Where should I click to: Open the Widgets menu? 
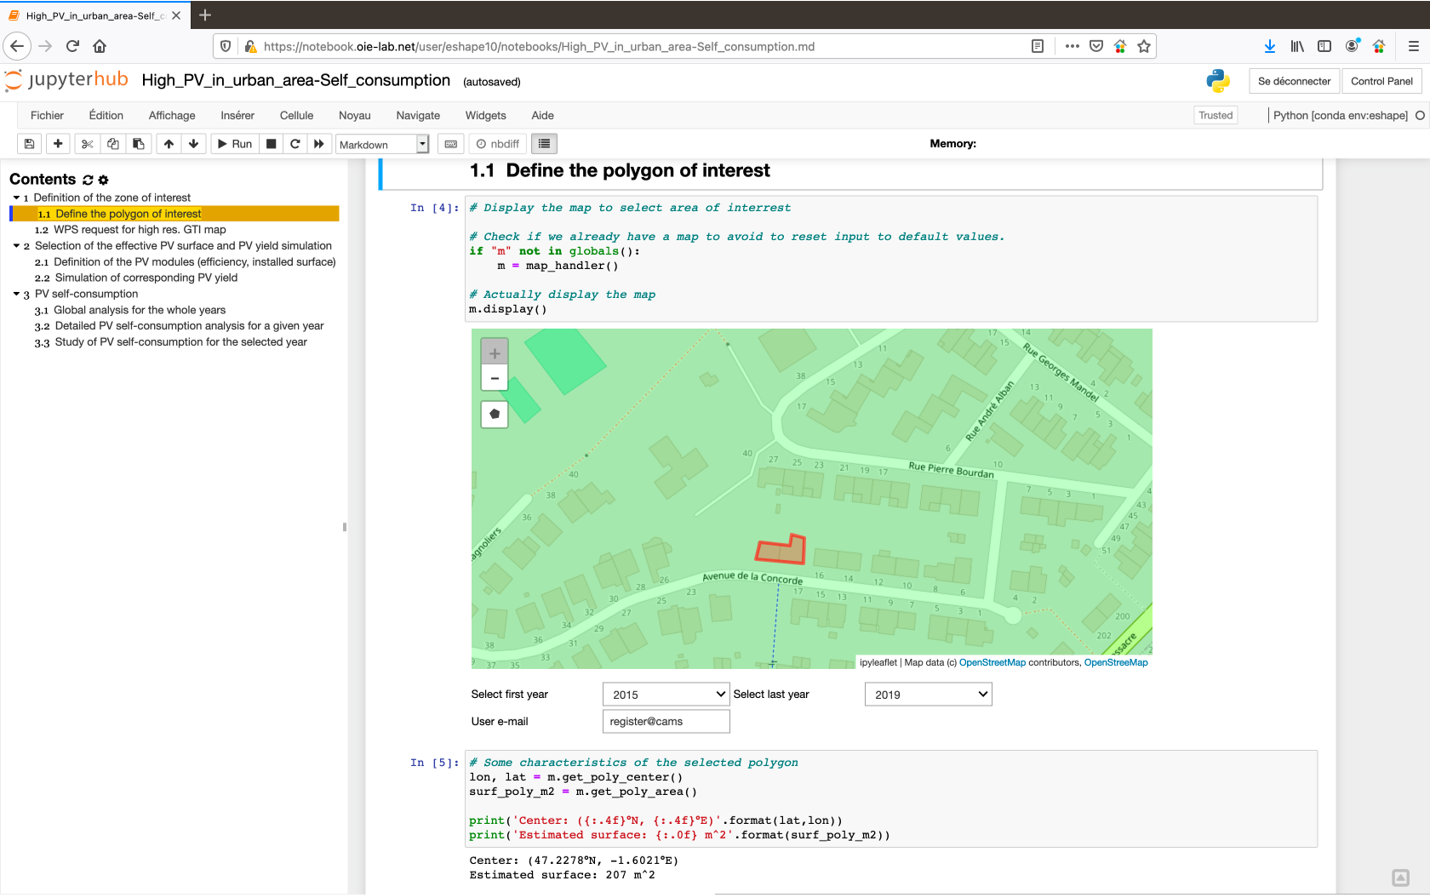[x=485, y=115]
